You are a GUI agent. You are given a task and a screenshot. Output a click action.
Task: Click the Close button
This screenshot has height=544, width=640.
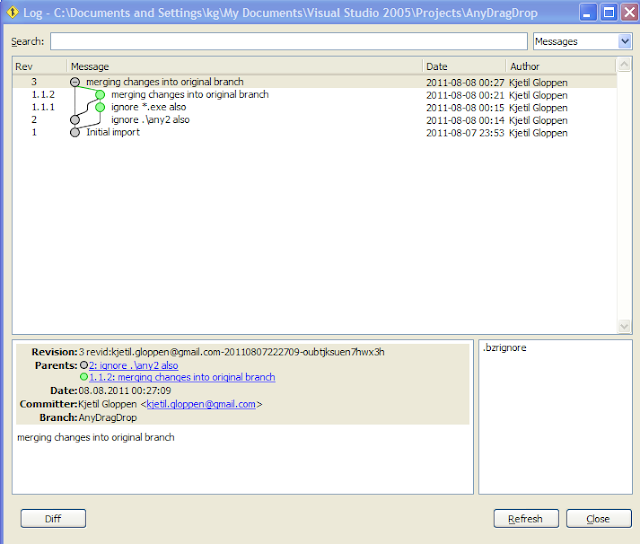598,519
